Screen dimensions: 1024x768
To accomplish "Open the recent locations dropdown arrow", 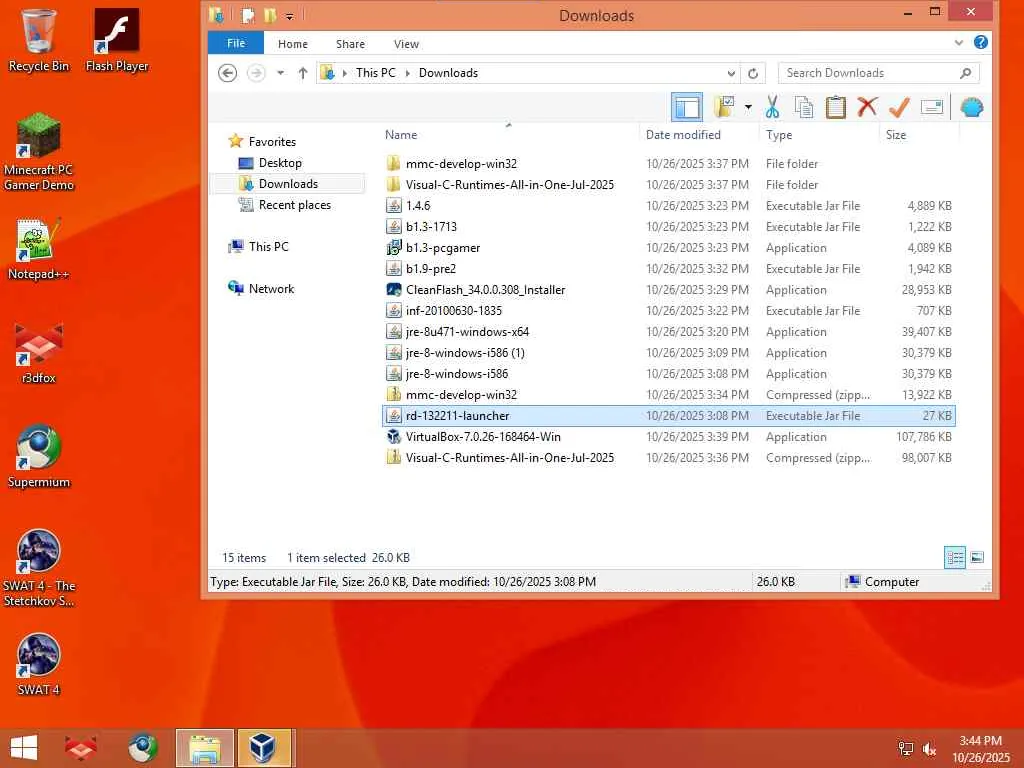I will 280,73.
